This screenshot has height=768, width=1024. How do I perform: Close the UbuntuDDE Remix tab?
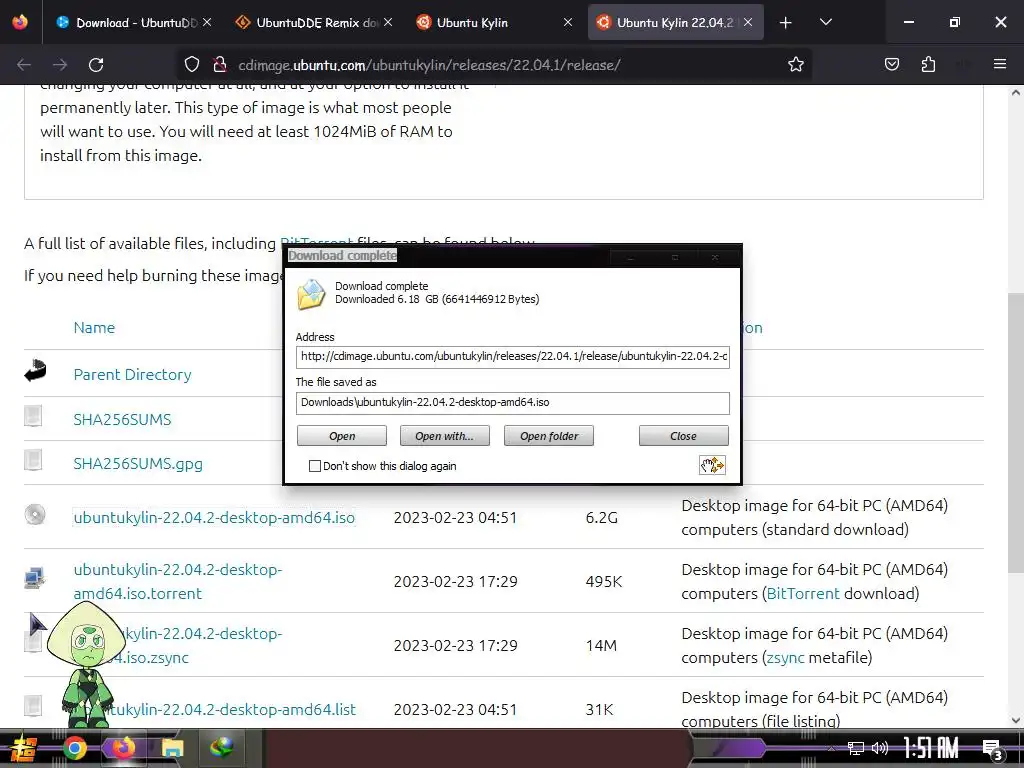[388, 23]
